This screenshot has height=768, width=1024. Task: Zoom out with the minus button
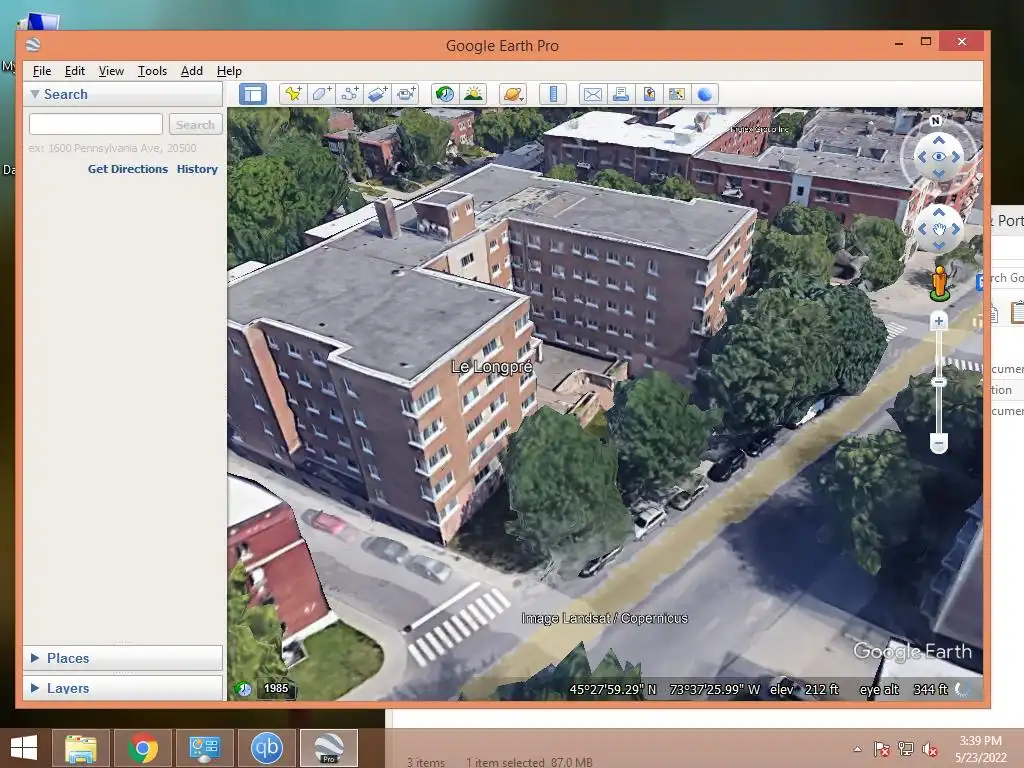pyautogui.click(x=938, y=443)
